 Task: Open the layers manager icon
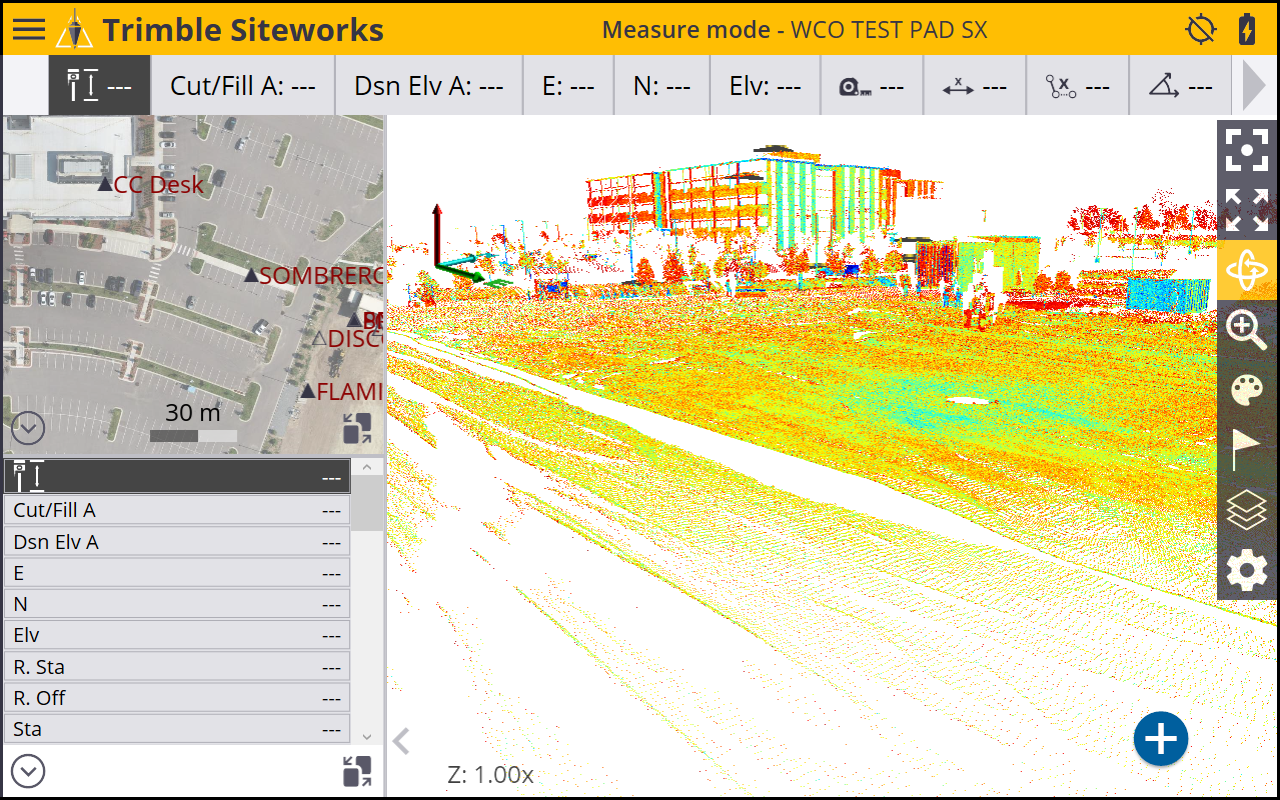pos(1247,511)
